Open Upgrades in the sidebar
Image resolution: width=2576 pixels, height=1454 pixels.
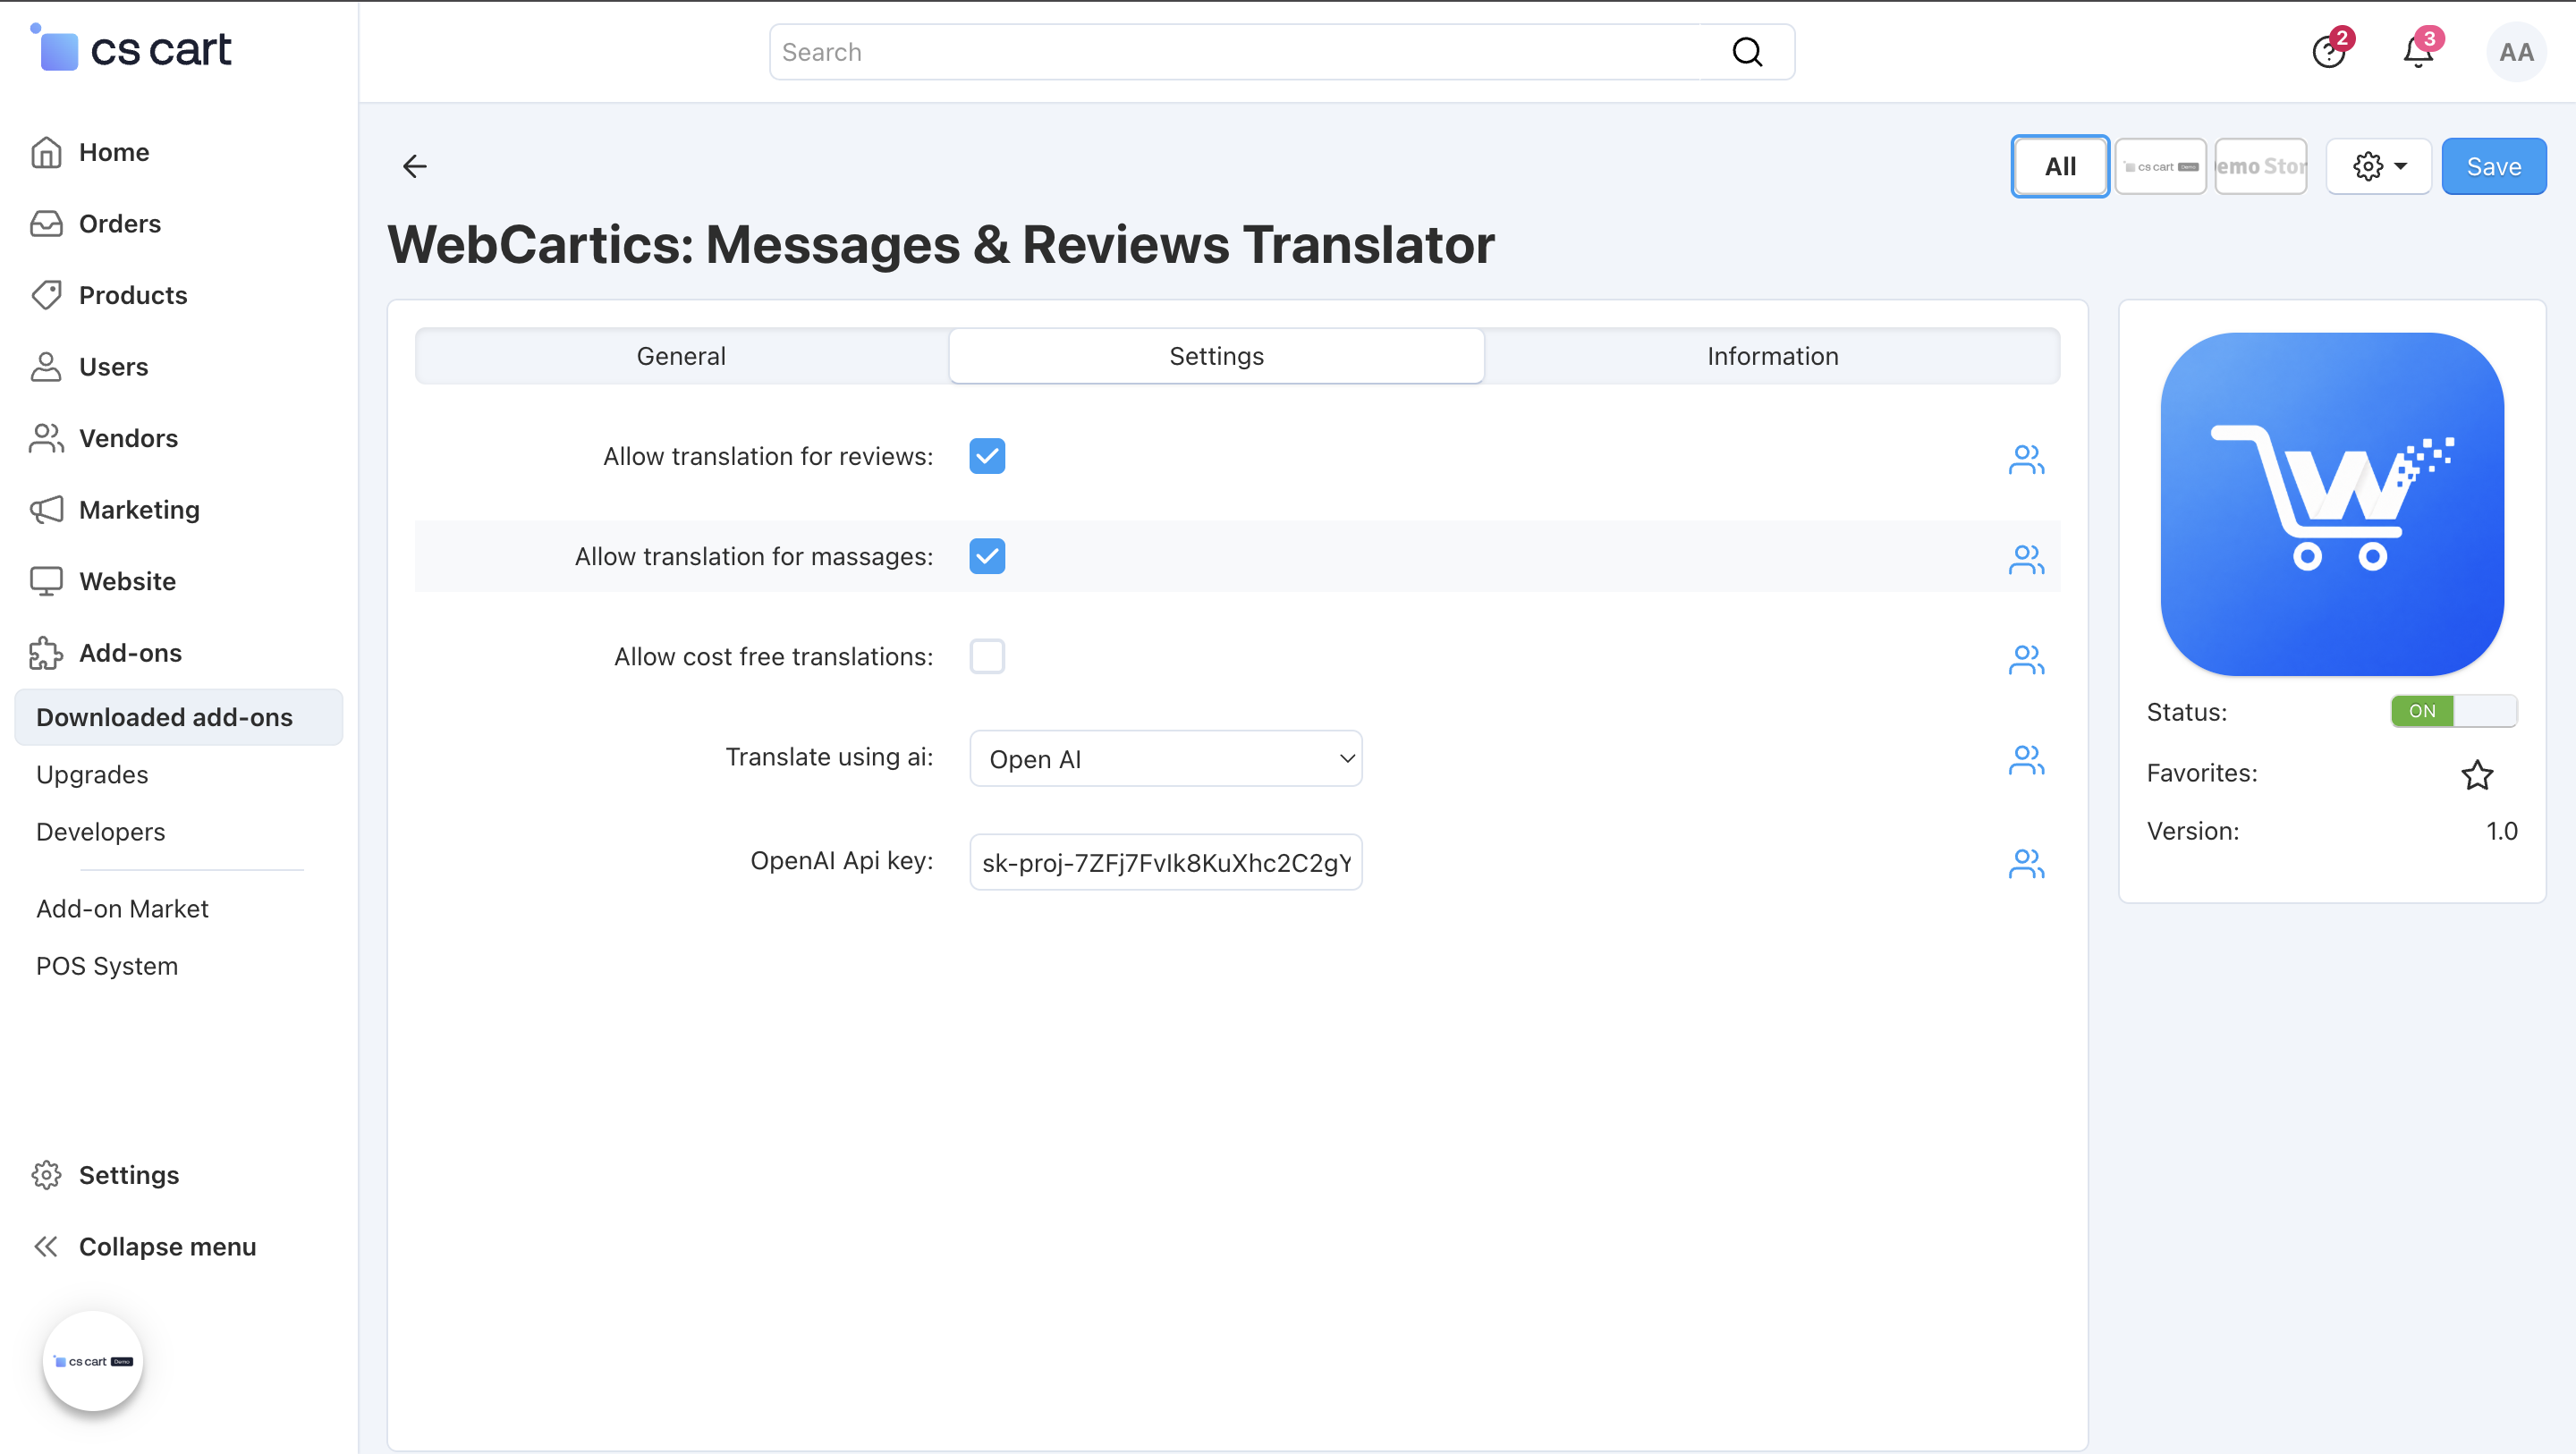point(92,775)
